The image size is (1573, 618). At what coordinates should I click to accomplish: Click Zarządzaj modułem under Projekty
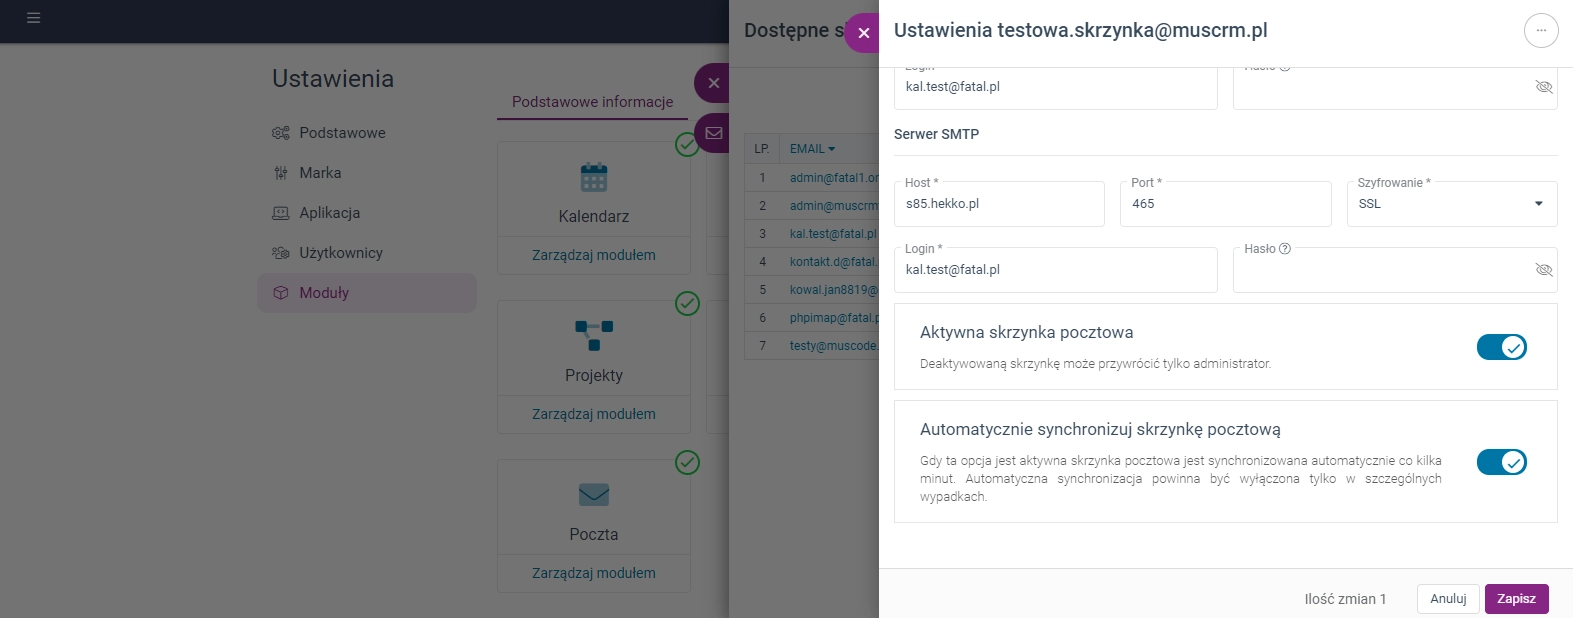point(594,414)
